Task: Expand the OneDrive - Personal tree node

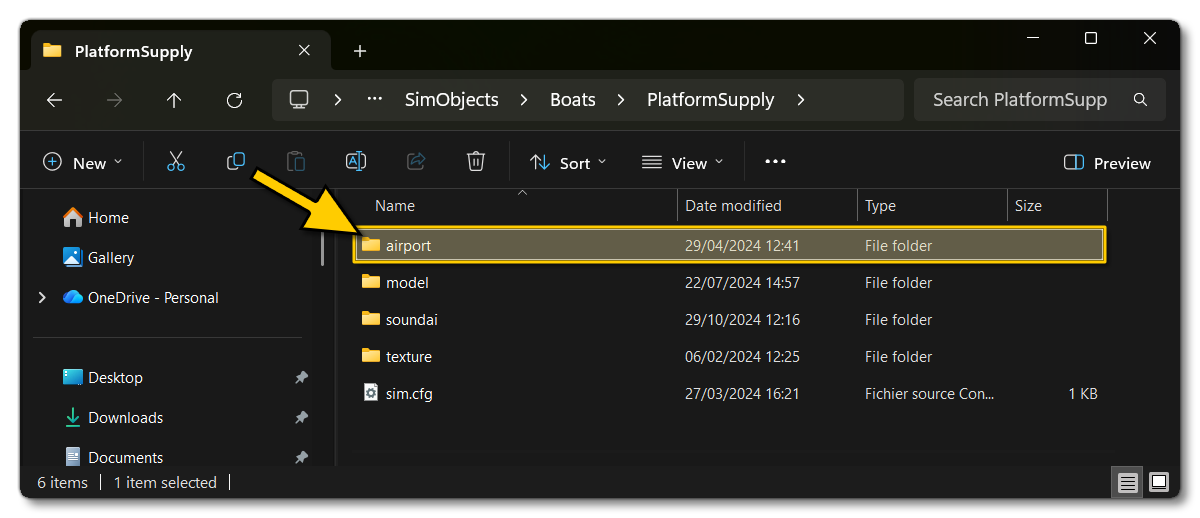Action: pyautogui.click(x=42, y=298)
